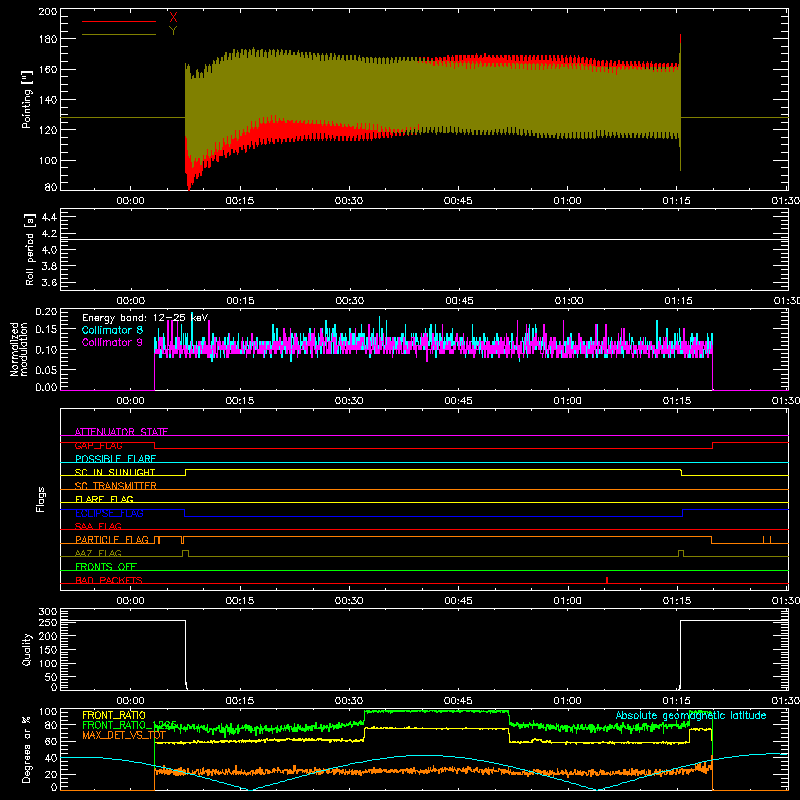Click the 250 tick on Quality axis
The width and height of the screenshot is (800, 800).
click(48, 622)
